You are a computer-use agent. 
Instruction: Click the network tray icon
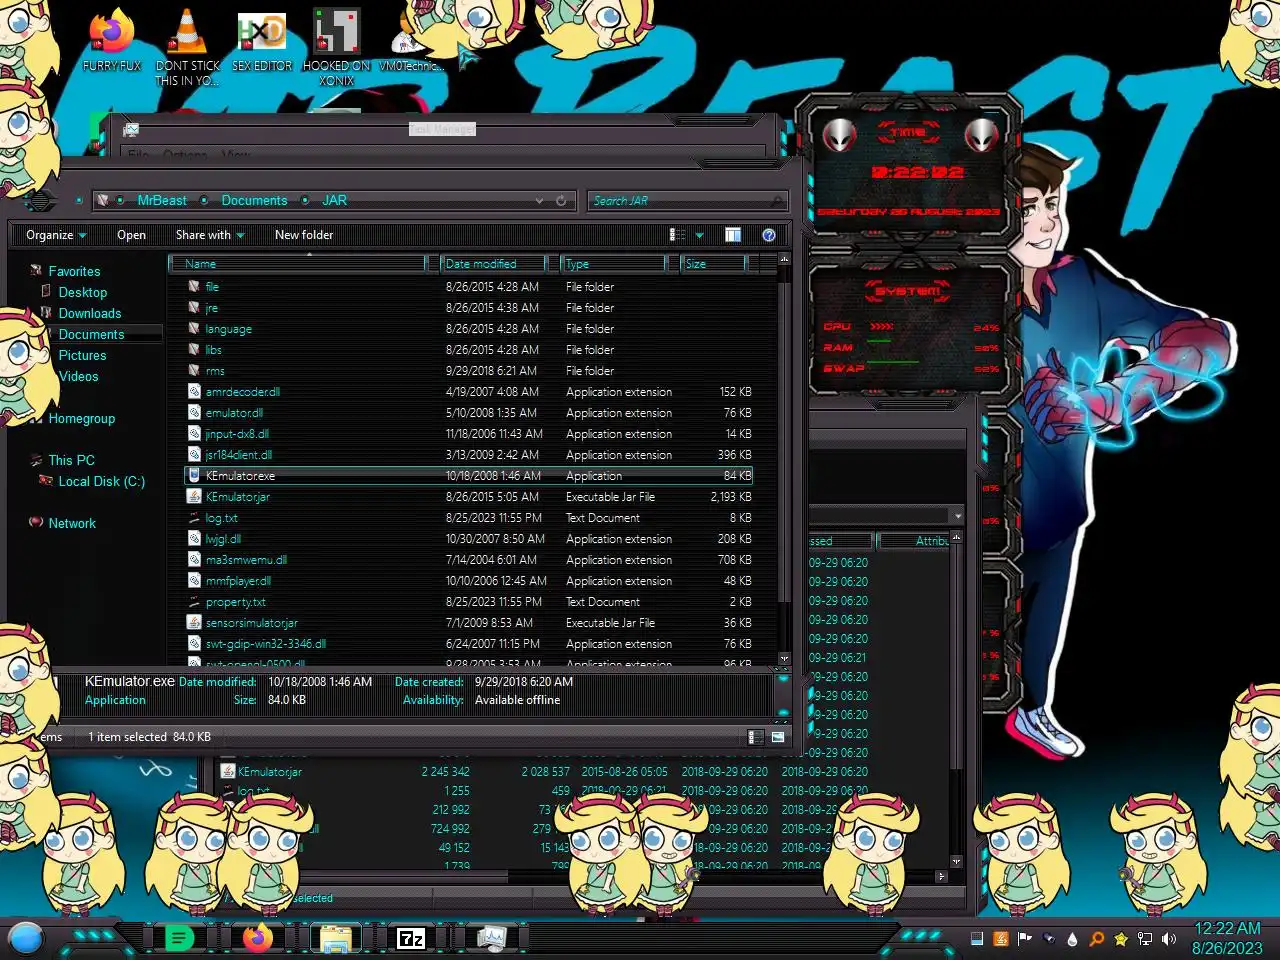(x=1145, y=939)
